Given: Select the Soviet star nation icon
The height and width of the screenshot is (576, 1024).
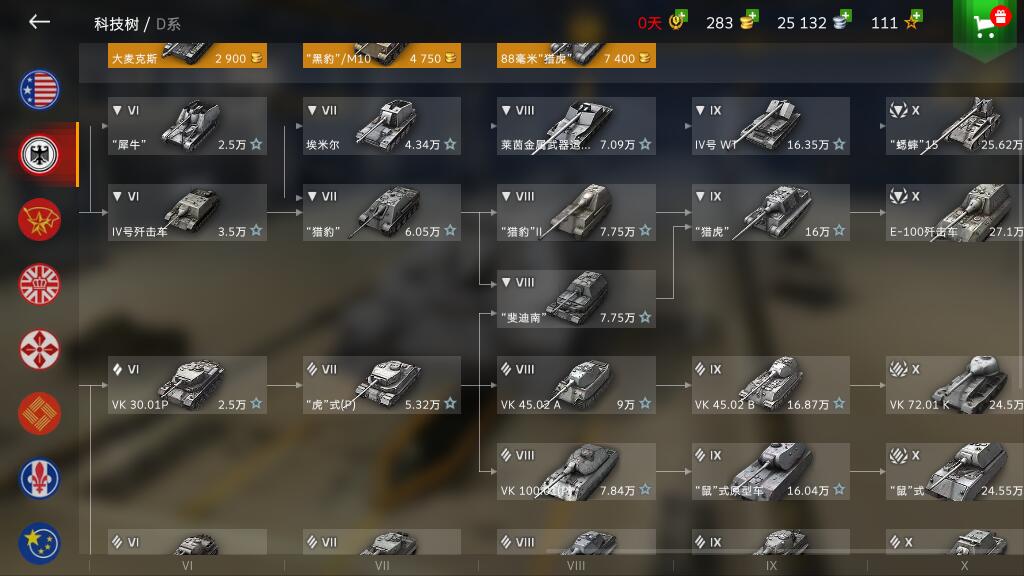Looking at the screenshot, I should (39, 219).
